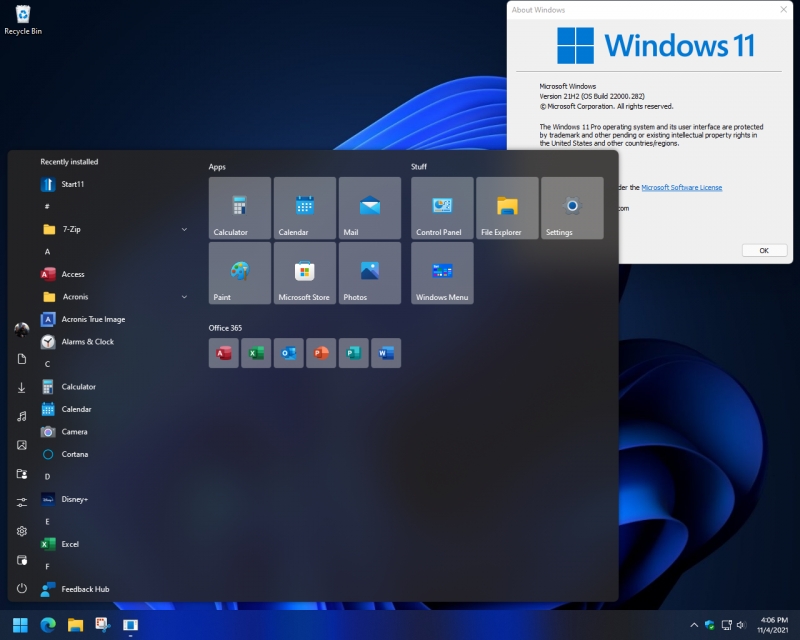The width and height of the screenshot is (800, 640).
Task: Click the Power button in start sidebar
Action: tap(21, 588)
